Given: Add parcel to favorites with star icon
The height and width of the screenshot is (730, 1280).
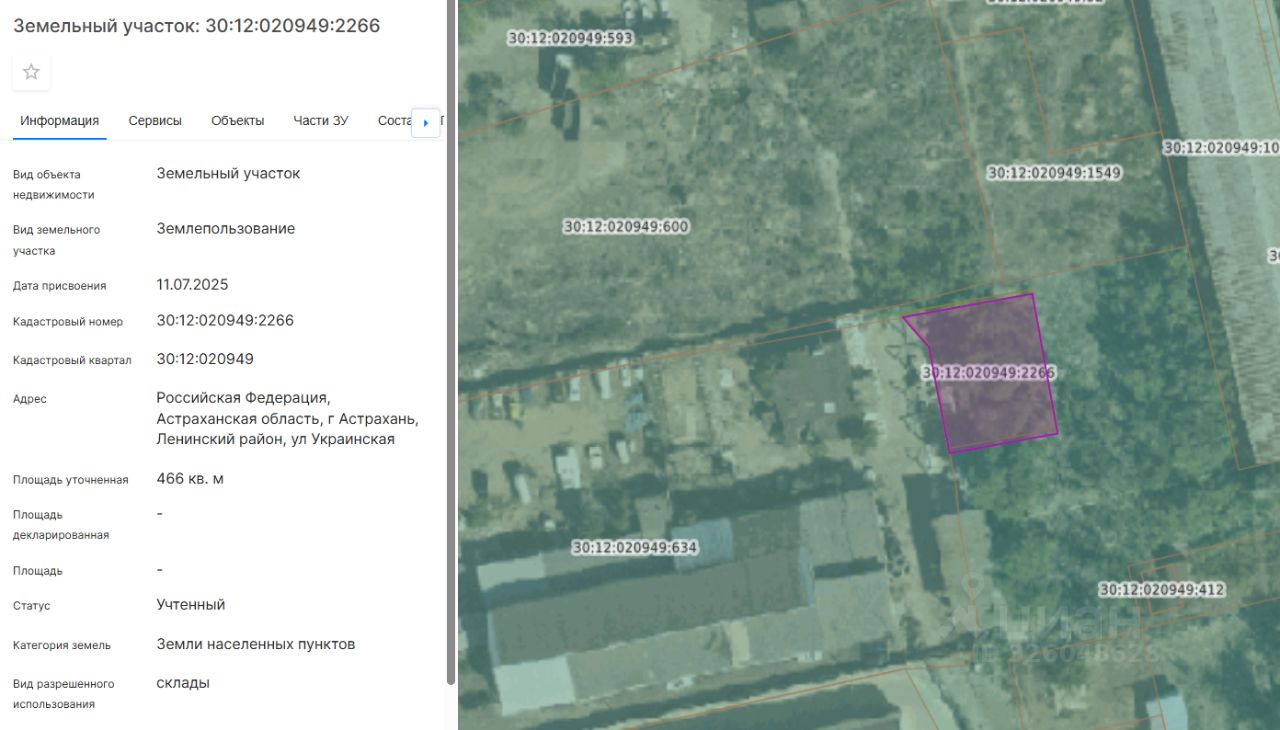Looking at the screenshot, I should (x=31, y=72).
